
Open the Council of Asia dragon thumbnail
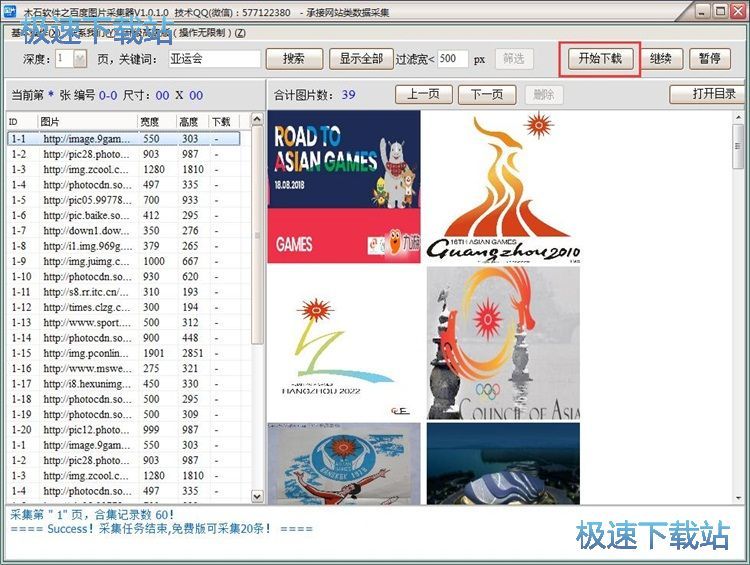(x=503, y=343)
